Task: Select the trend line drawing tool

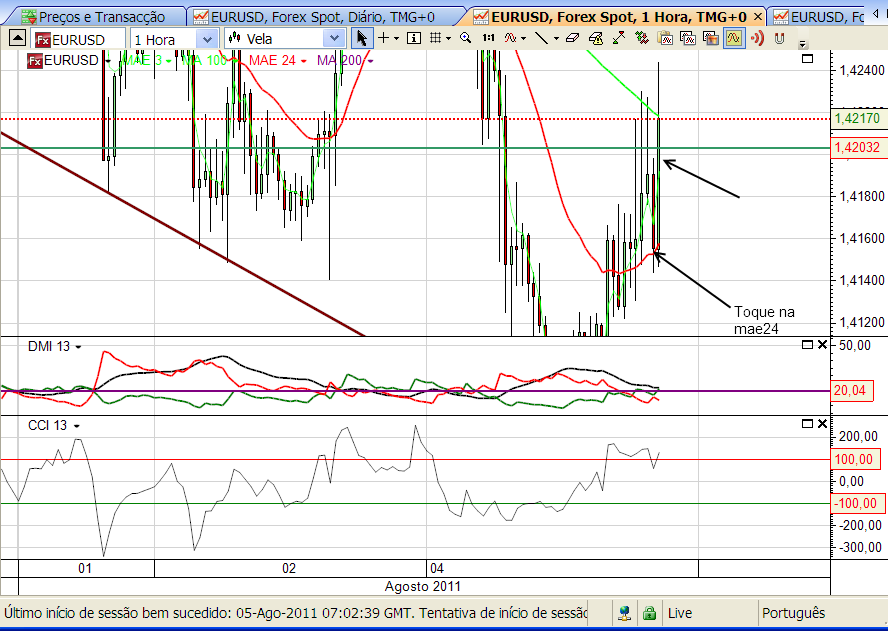Action: point(542,39)
